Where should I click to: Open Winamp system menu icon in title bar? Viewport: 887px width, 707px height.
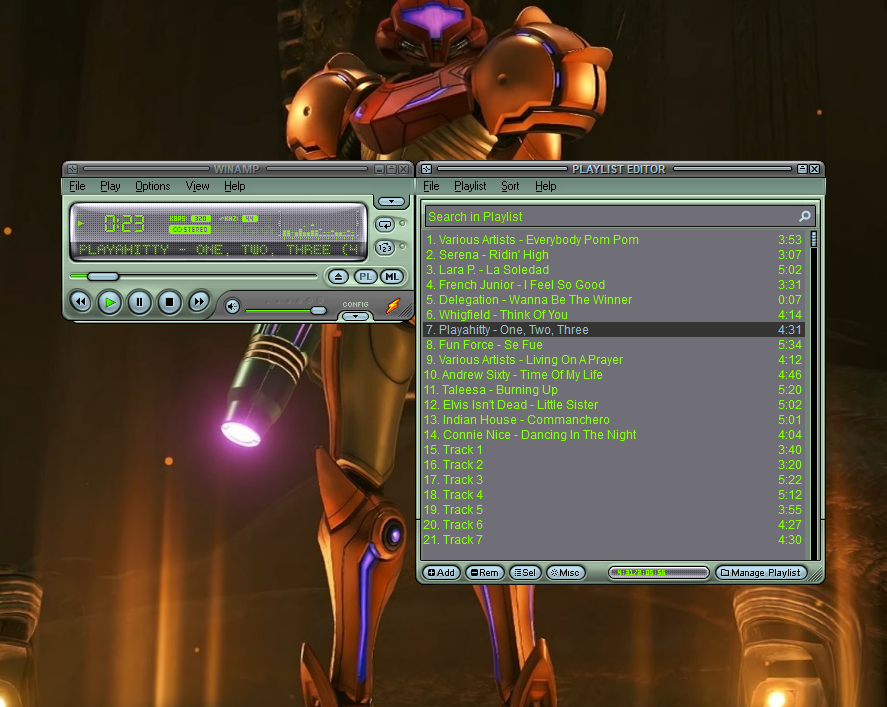(72, 169)
